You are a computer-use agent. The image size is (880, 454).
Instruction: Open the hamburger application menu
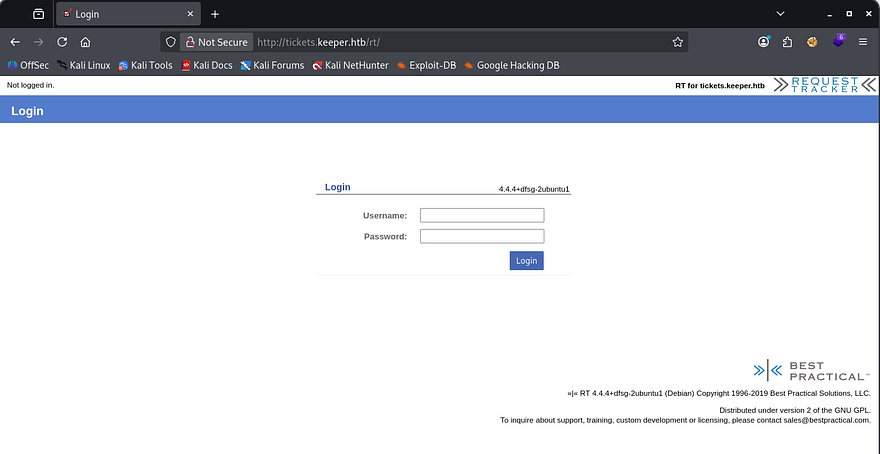click(x=862, y=42)
